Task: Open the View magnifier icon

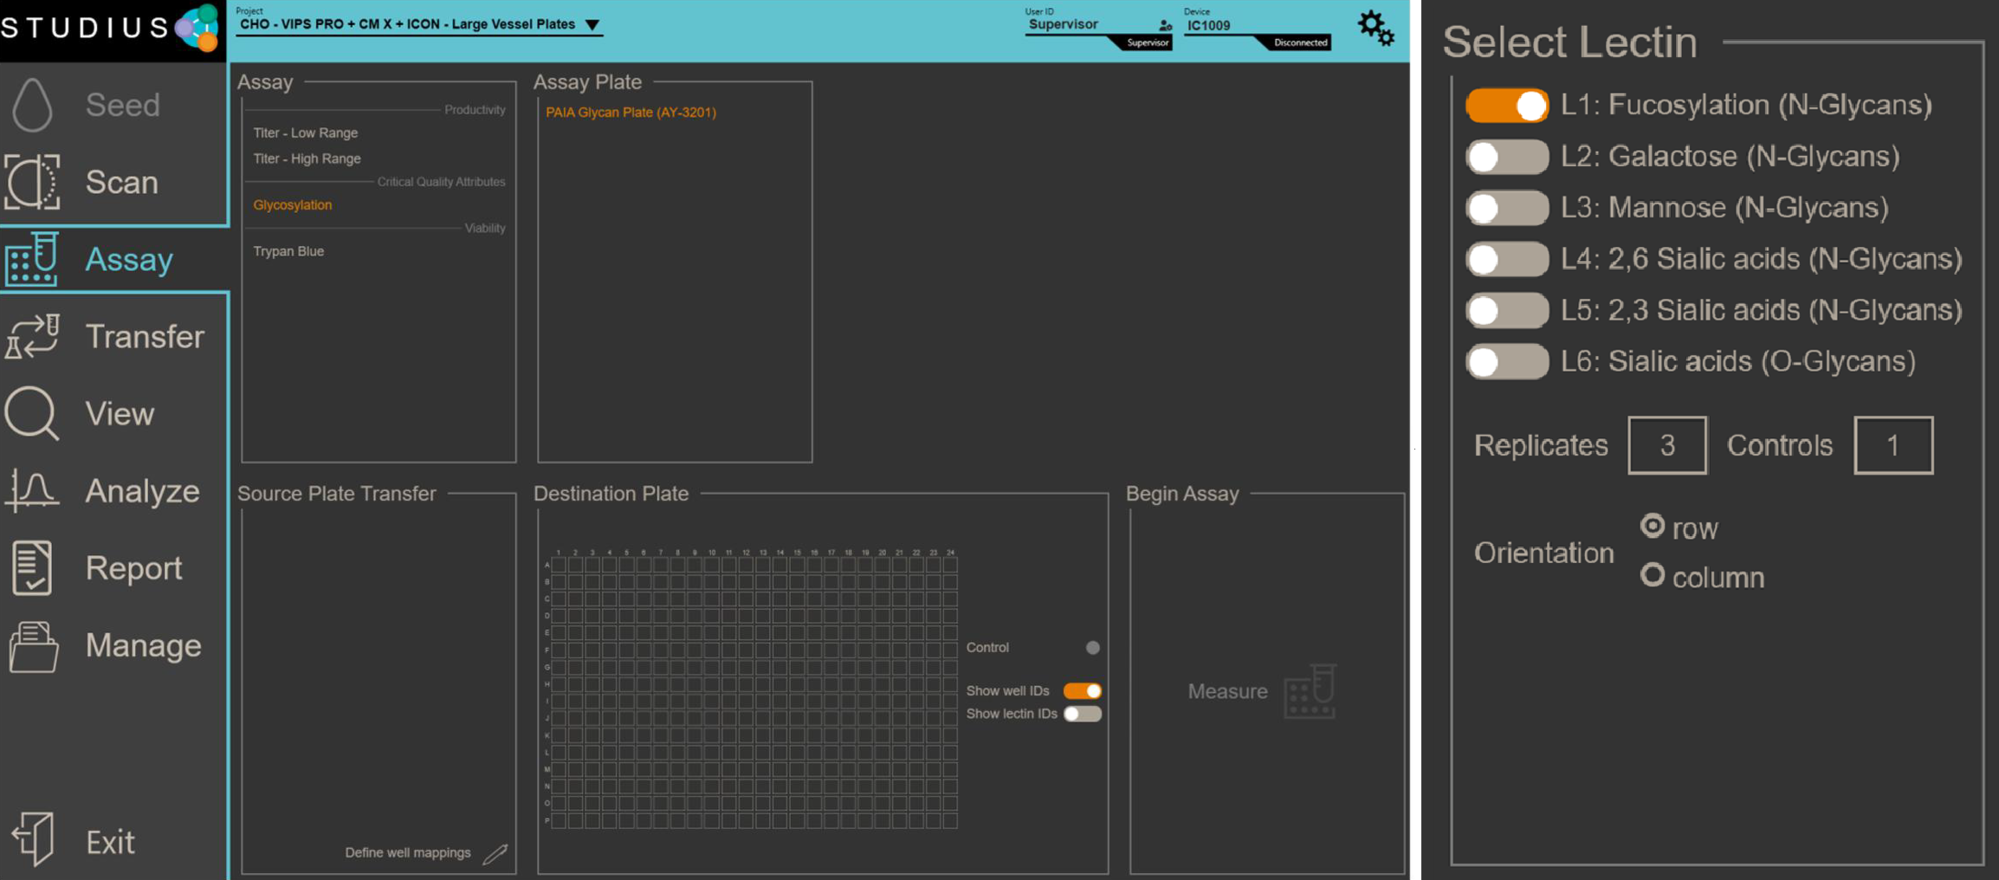Action: coord(32,413)
